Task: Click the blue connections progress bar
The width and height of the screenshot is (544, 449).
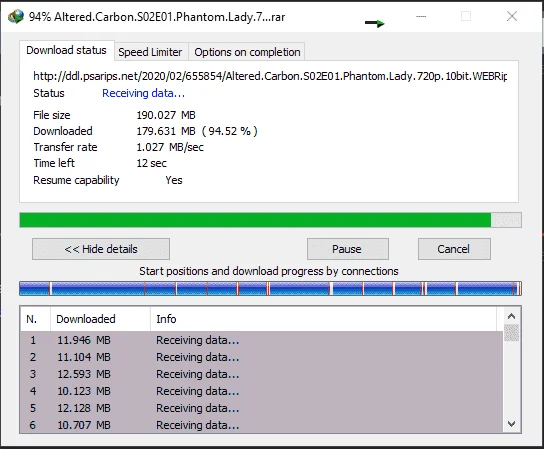Action: pos(270,289)
